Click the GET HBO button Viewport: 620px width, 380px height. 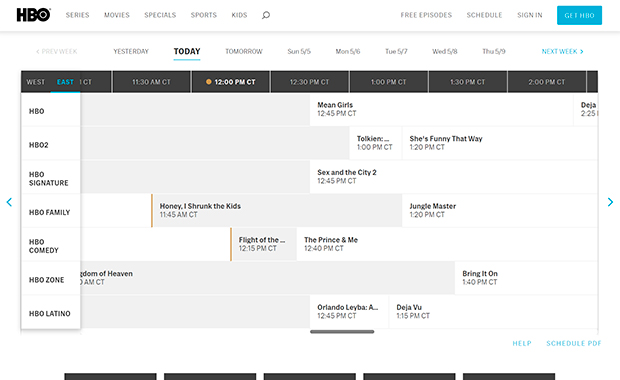pos(579,15)
